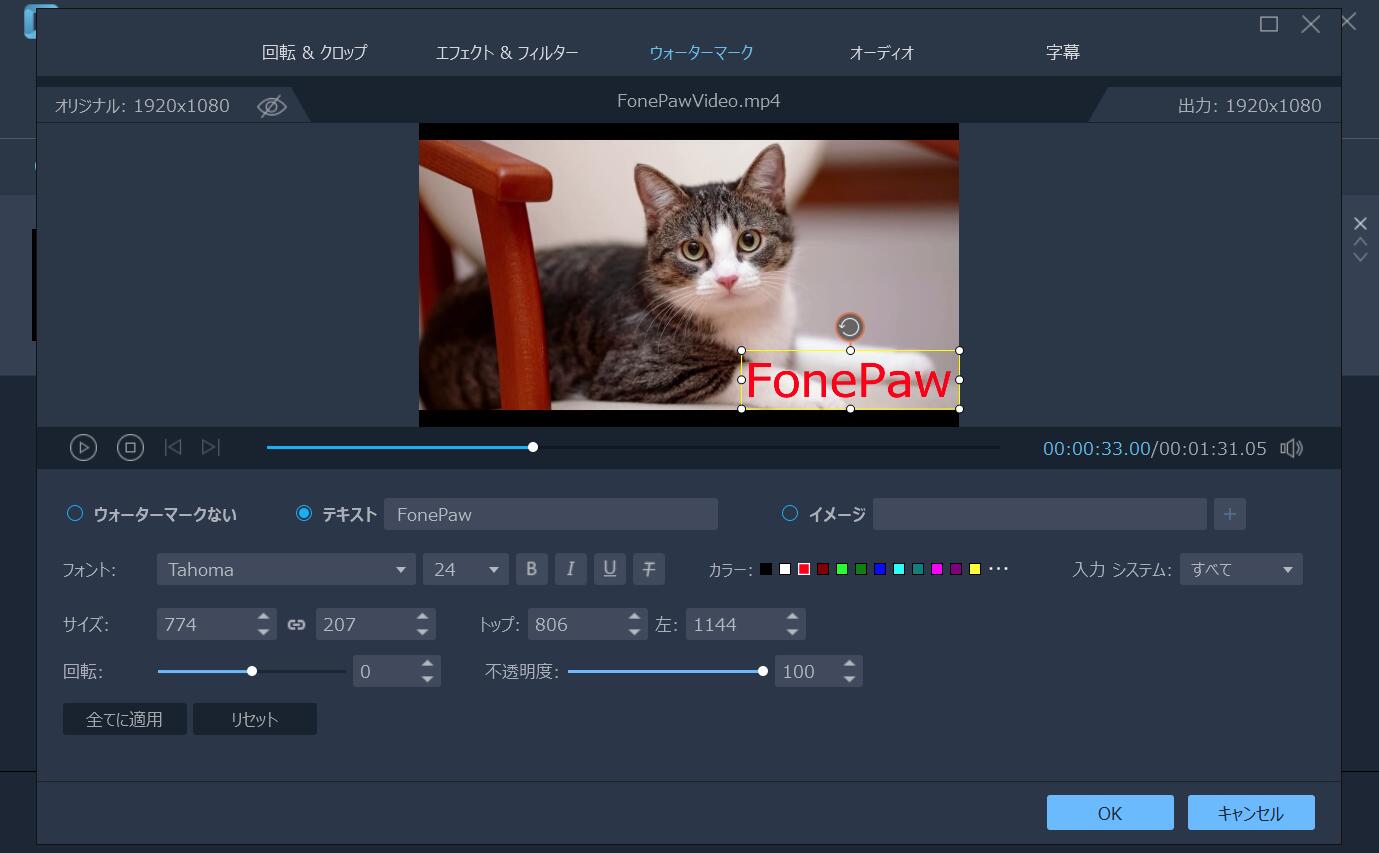Jump to next frame
Image resolution: width=1379 pixels, height=853 pixels.
click(211, 447)
